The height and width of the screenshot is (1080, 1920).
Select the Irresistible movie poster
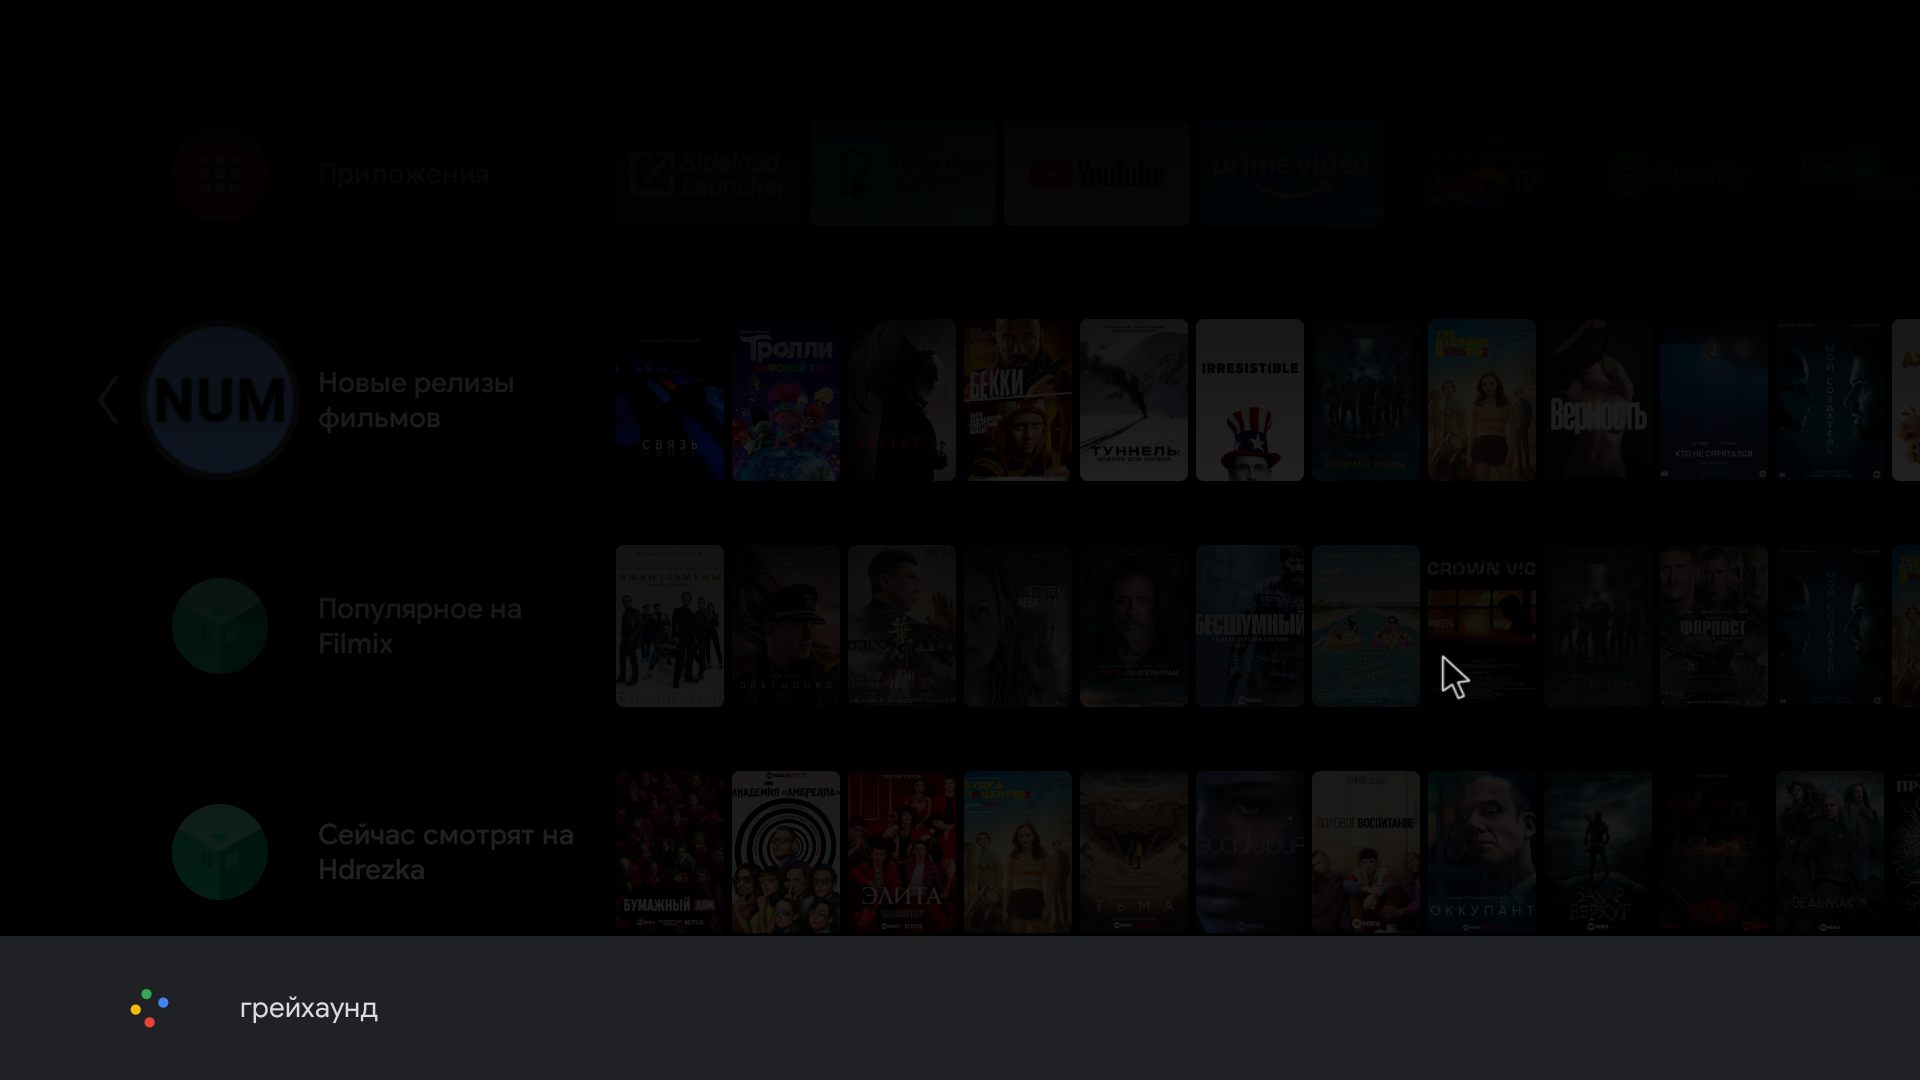[x=1250, y=400]
